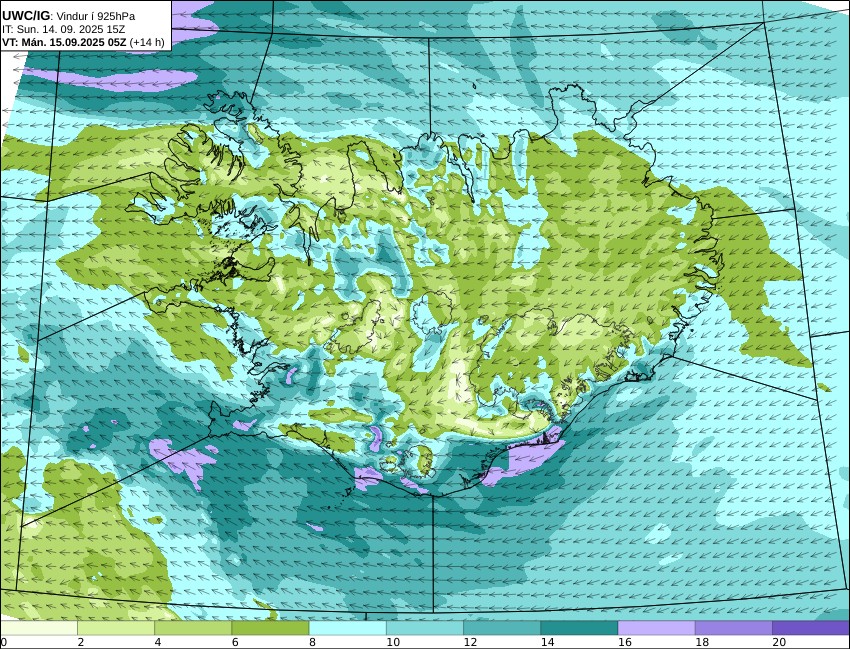The image size is (850, 649).
Task: Click the 8–10 m/s pale cyan swatch
Action: pyautogui.click(x=347, y=628)
